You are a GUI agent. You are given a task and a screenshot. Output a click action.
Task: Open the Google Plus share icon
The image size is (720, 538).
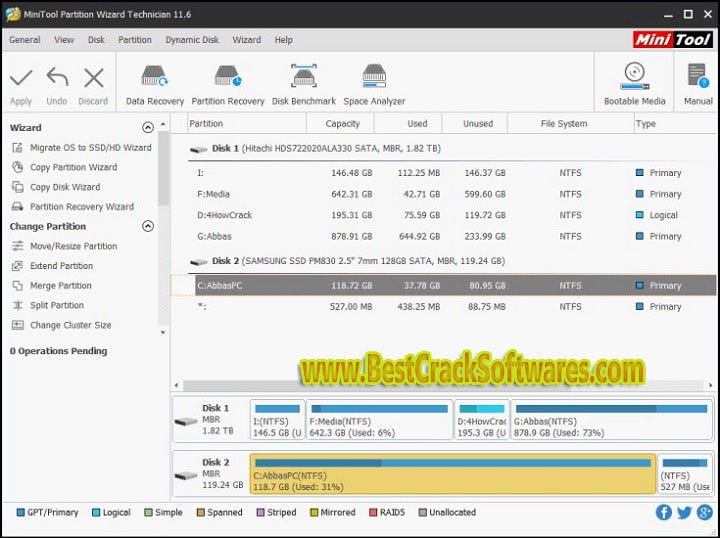pyautogui.click(x=704, y=512)
